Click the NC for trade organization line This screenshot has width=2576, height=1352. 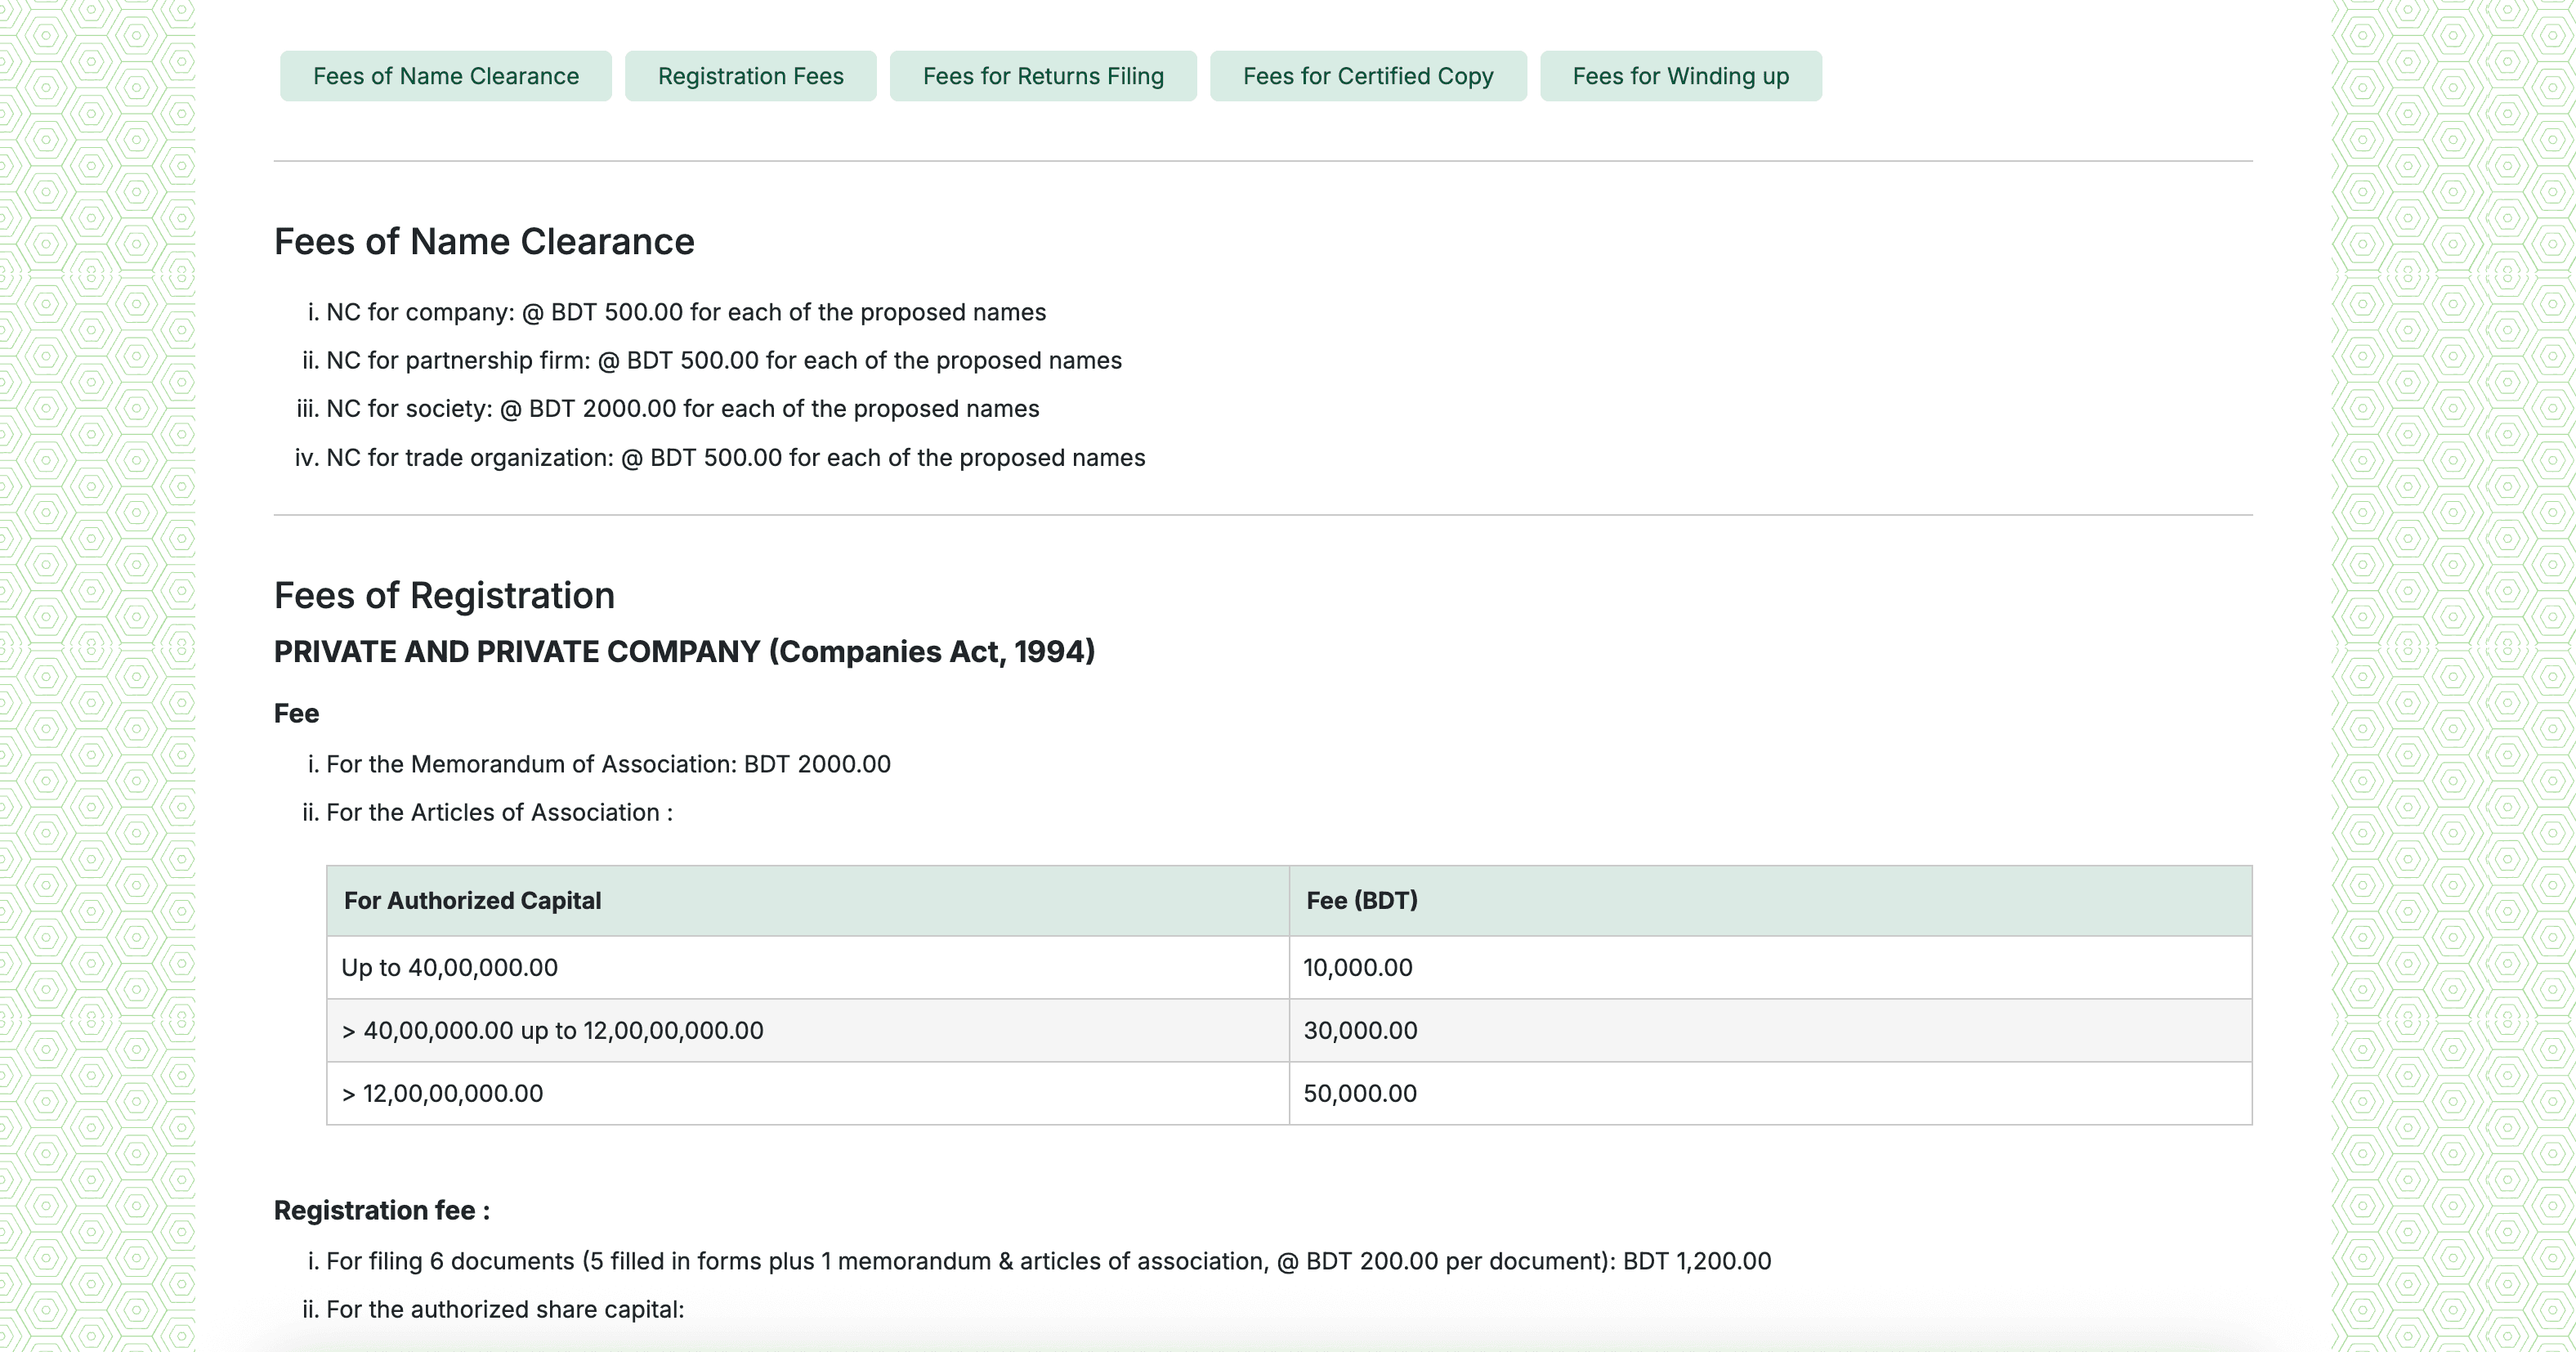coord(736,457)
